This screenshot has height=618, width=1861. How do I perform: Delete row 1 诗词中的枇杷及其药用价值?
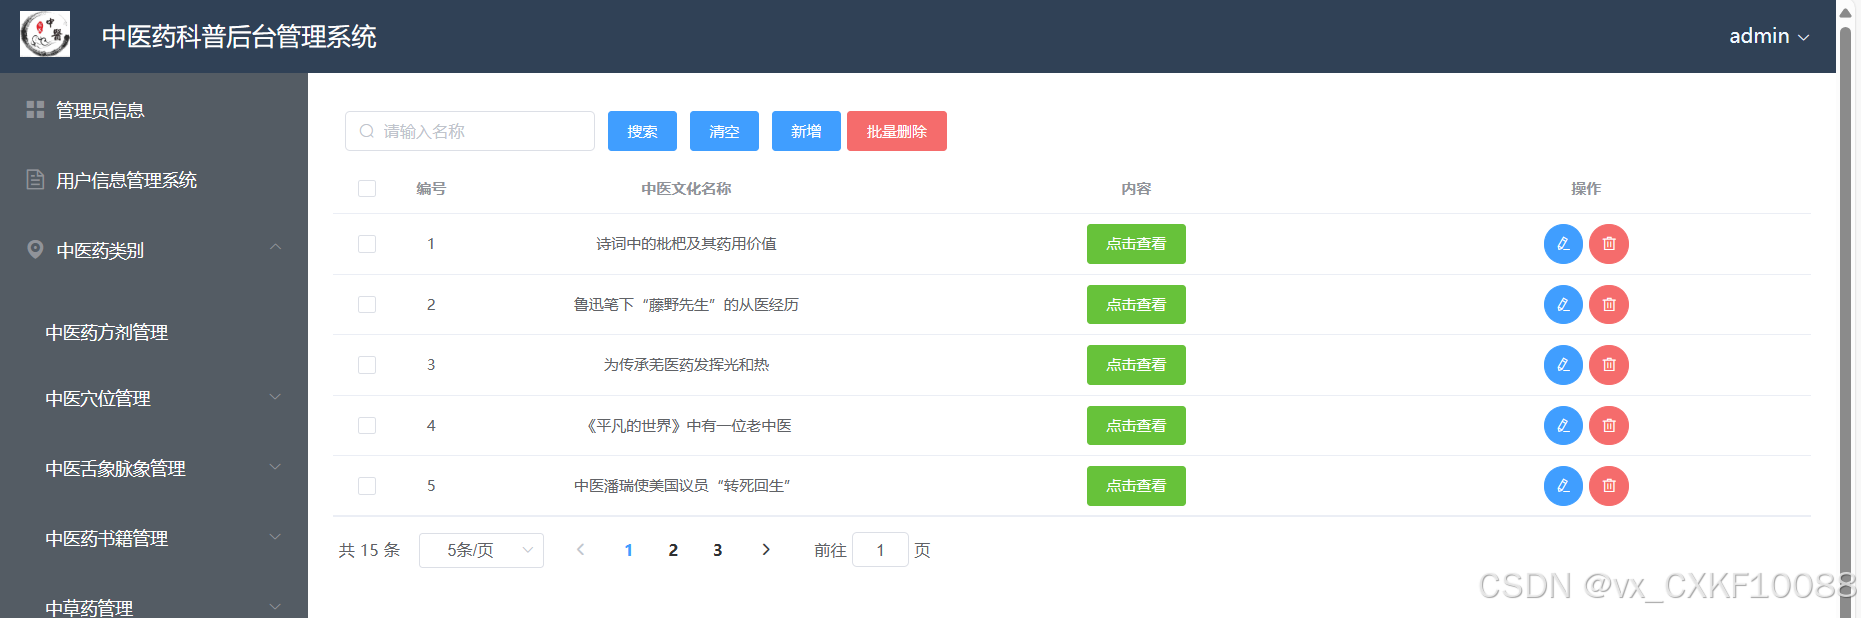(x=1609, y=244)
